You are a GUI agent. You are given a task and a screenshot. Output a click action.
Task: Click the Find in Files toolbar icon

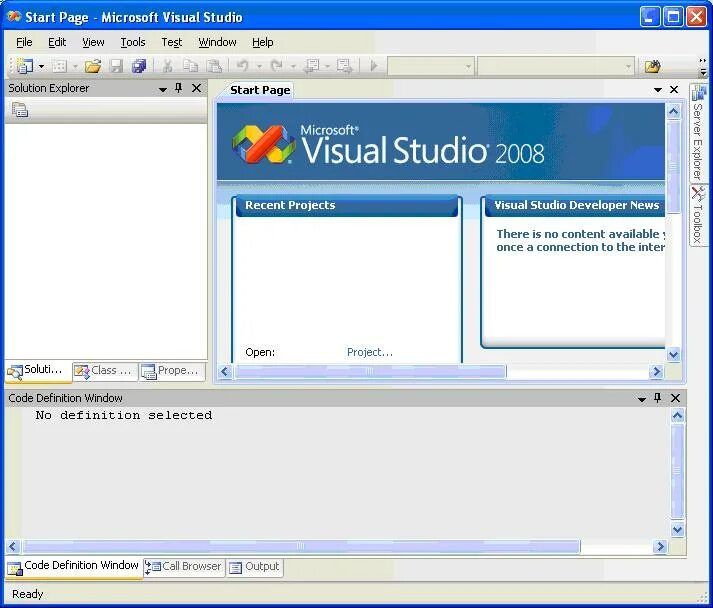click(653, 66)
